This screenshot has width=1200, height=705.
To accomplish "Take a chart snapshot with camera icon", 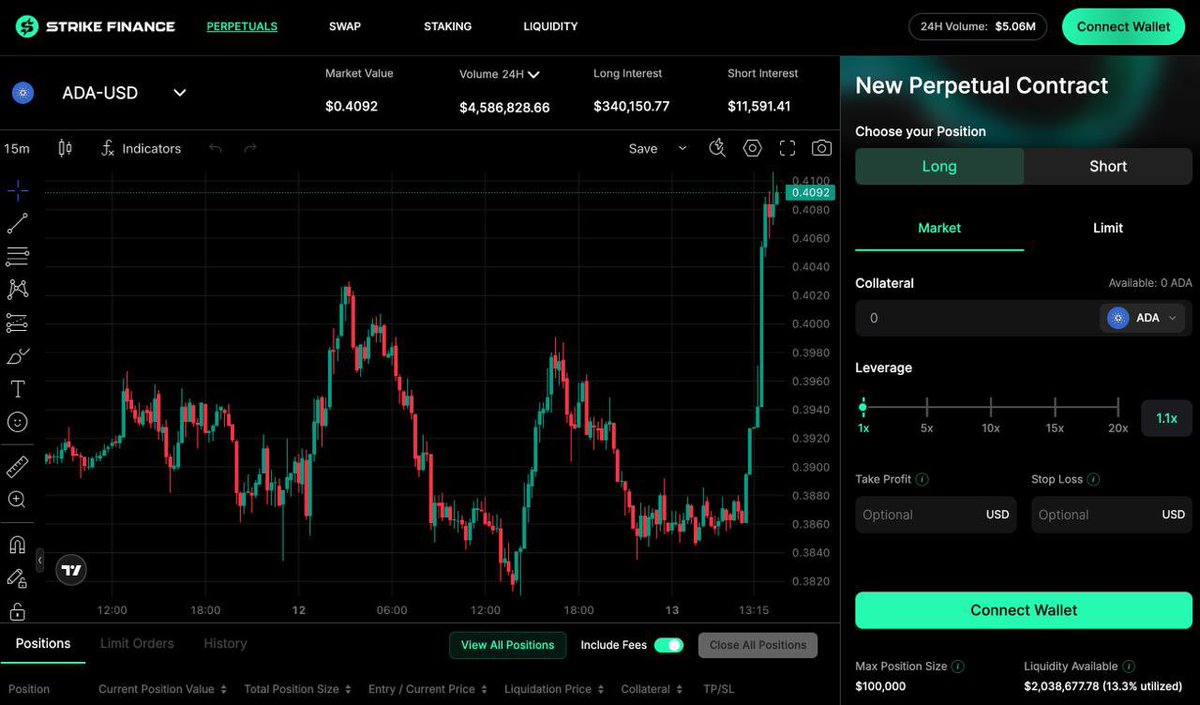I will pos(821,148).
